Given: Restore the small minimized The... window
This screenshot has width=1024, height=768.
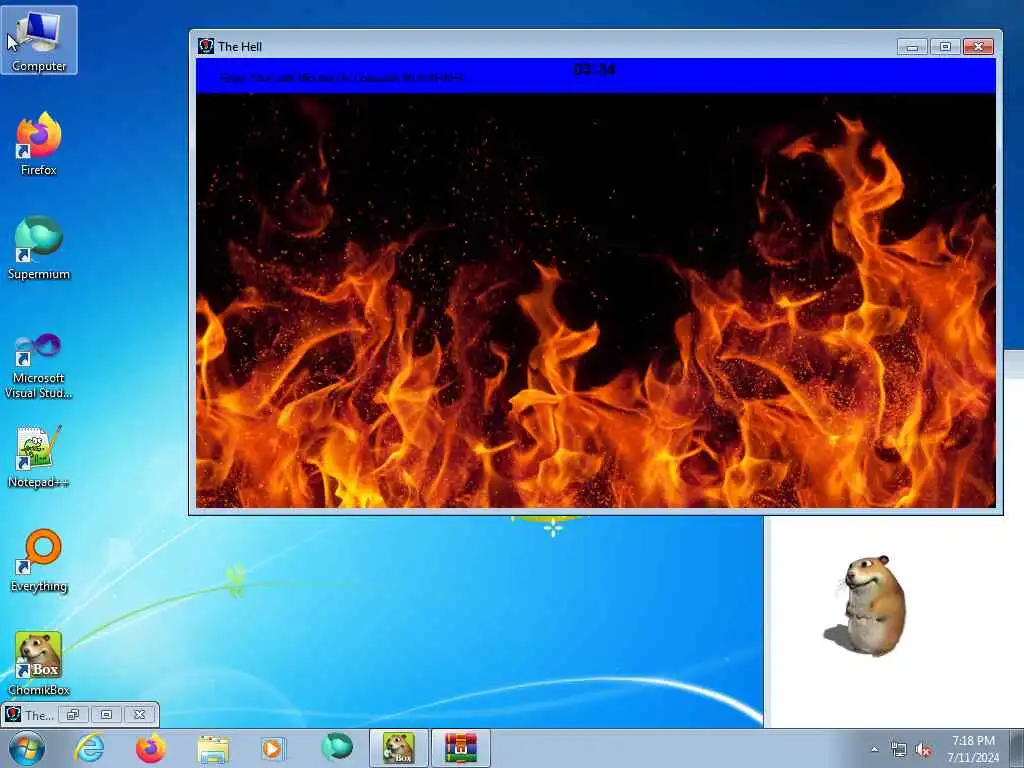Looking at the screenshot, I should 73,714.
